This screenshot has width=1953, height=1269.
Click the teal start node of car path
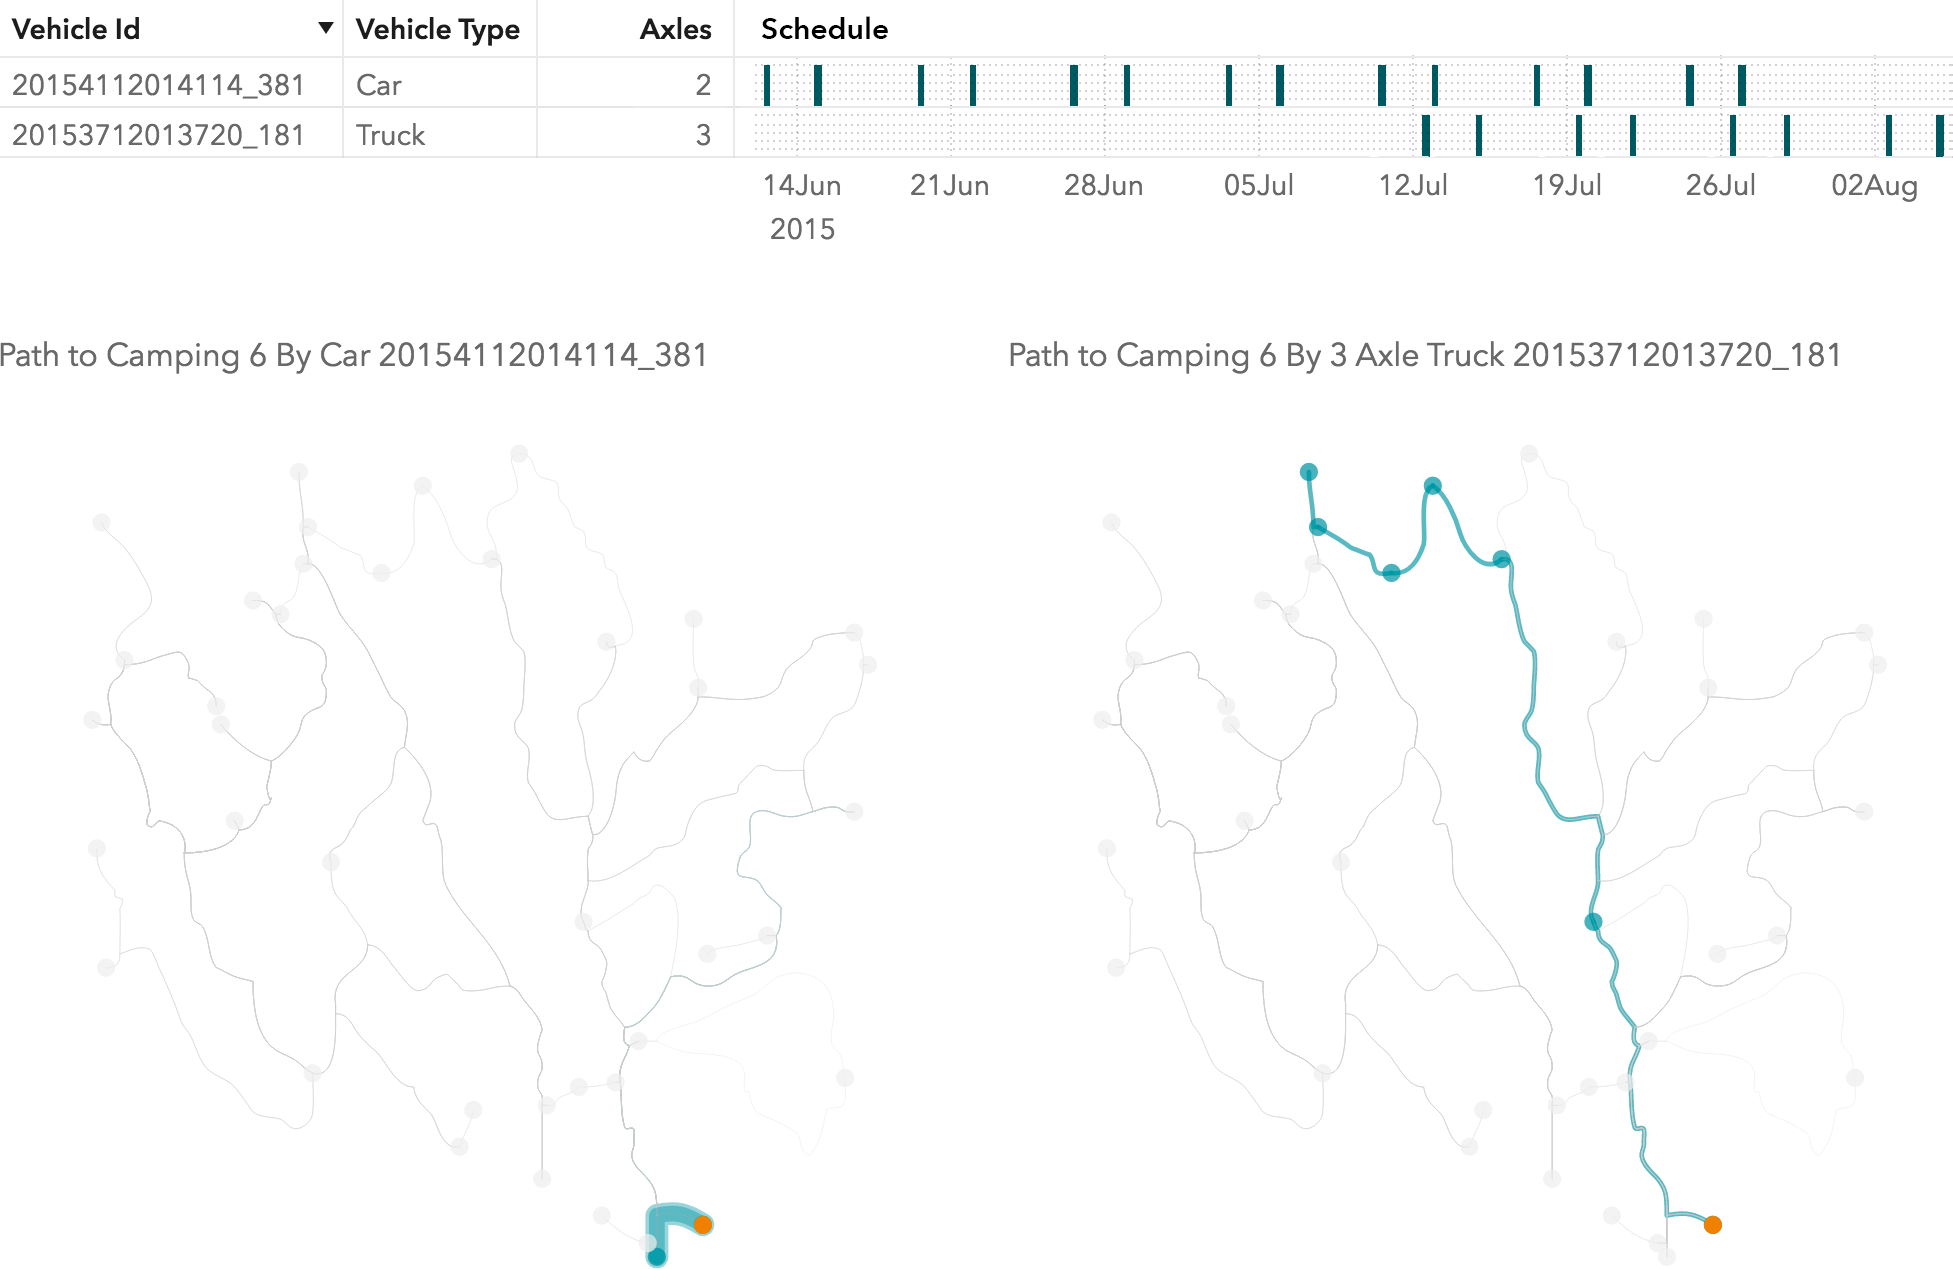pyautogui.click(x=656, y=1257)
